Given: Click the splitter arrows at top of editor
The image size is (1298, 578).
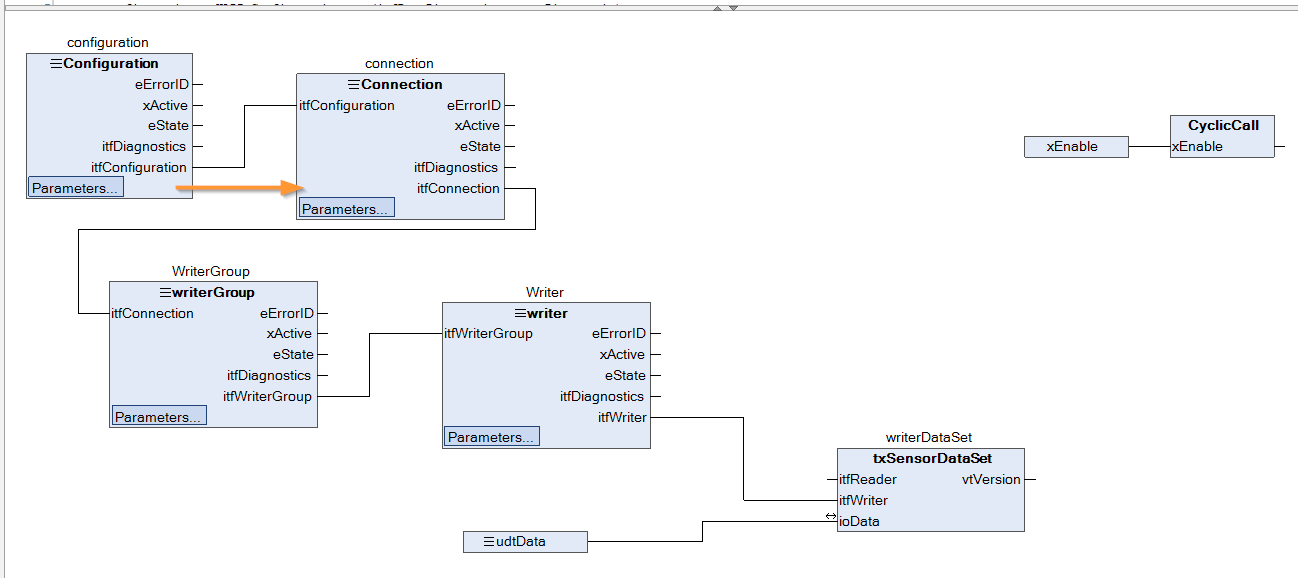Looking at the screenshot, I should [725, 7].
